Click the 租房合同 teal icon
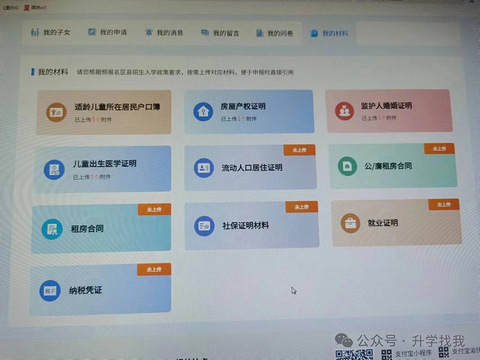The width and height of the screenshot is (480, 360). [52, 229]
